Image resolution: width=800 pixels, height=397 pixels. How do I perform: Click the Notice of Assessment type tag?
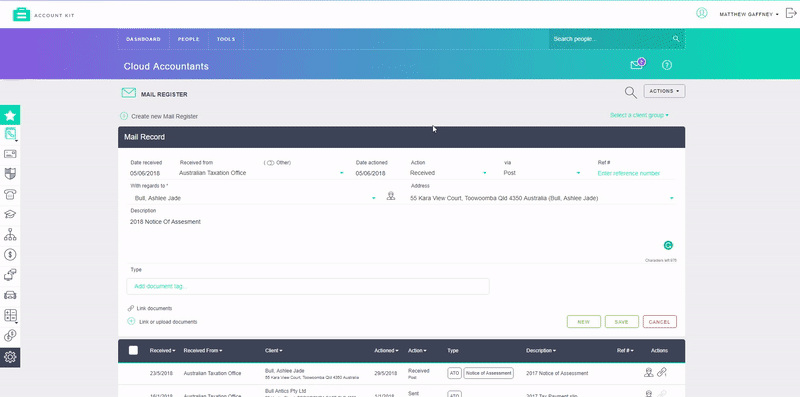[488, 373]
